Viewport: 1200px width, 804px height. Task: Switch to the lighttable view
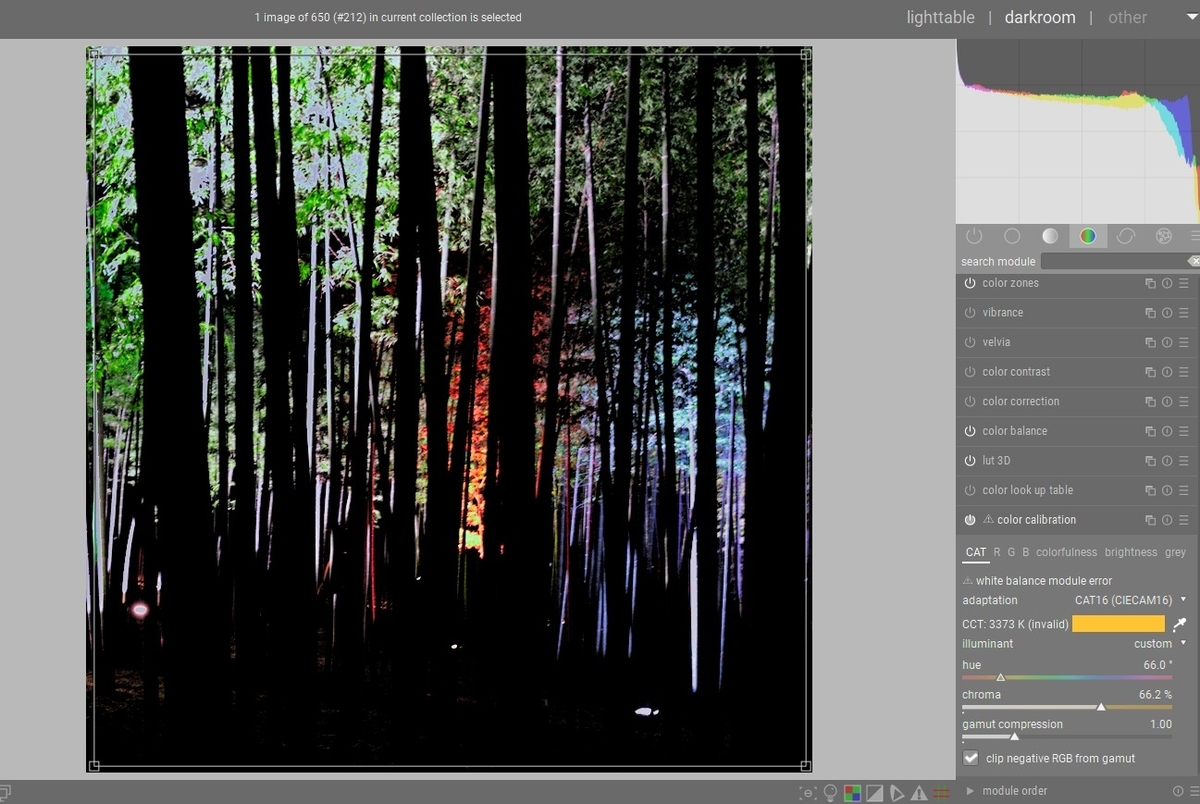pos(940,17)
